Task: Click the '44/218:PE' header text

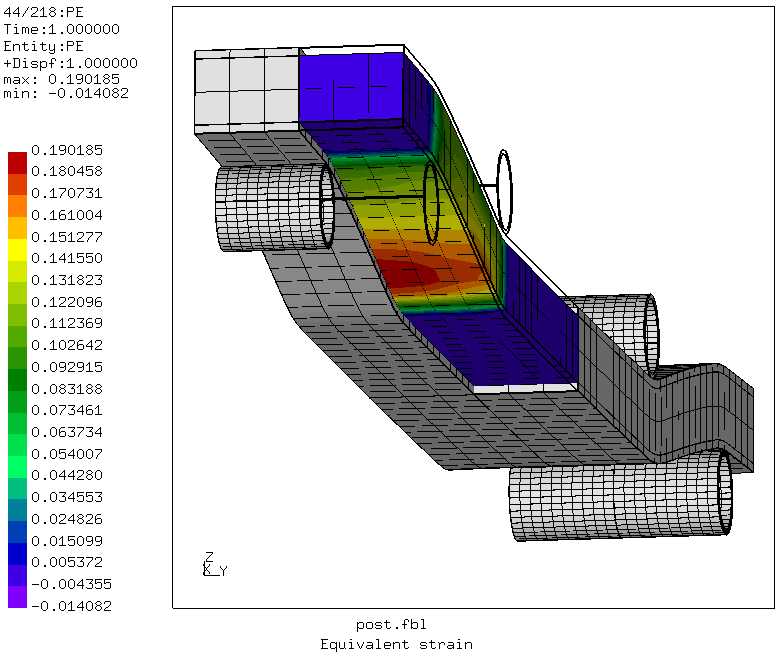Action: click(x=44, y=12)
